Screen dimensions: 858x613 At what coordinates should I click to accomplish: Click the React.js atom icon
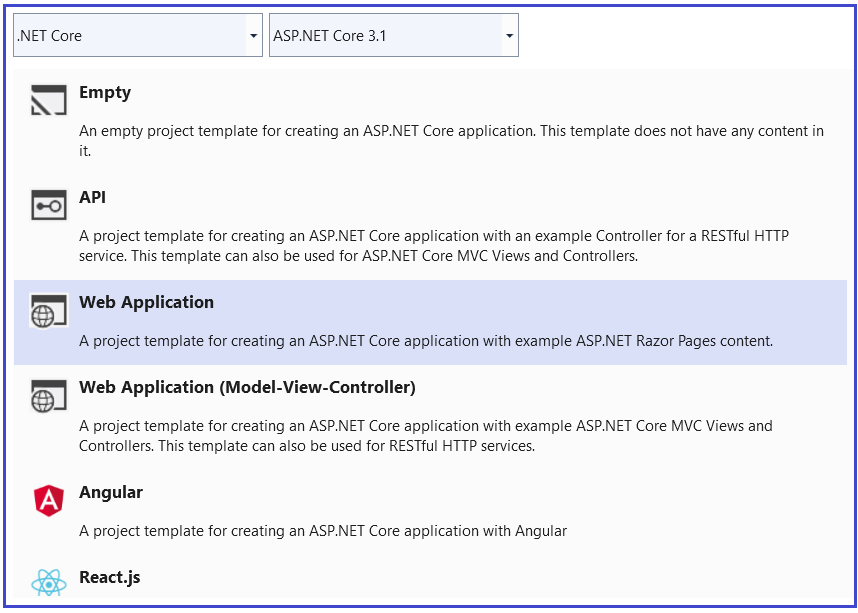(x=49, y=584)
